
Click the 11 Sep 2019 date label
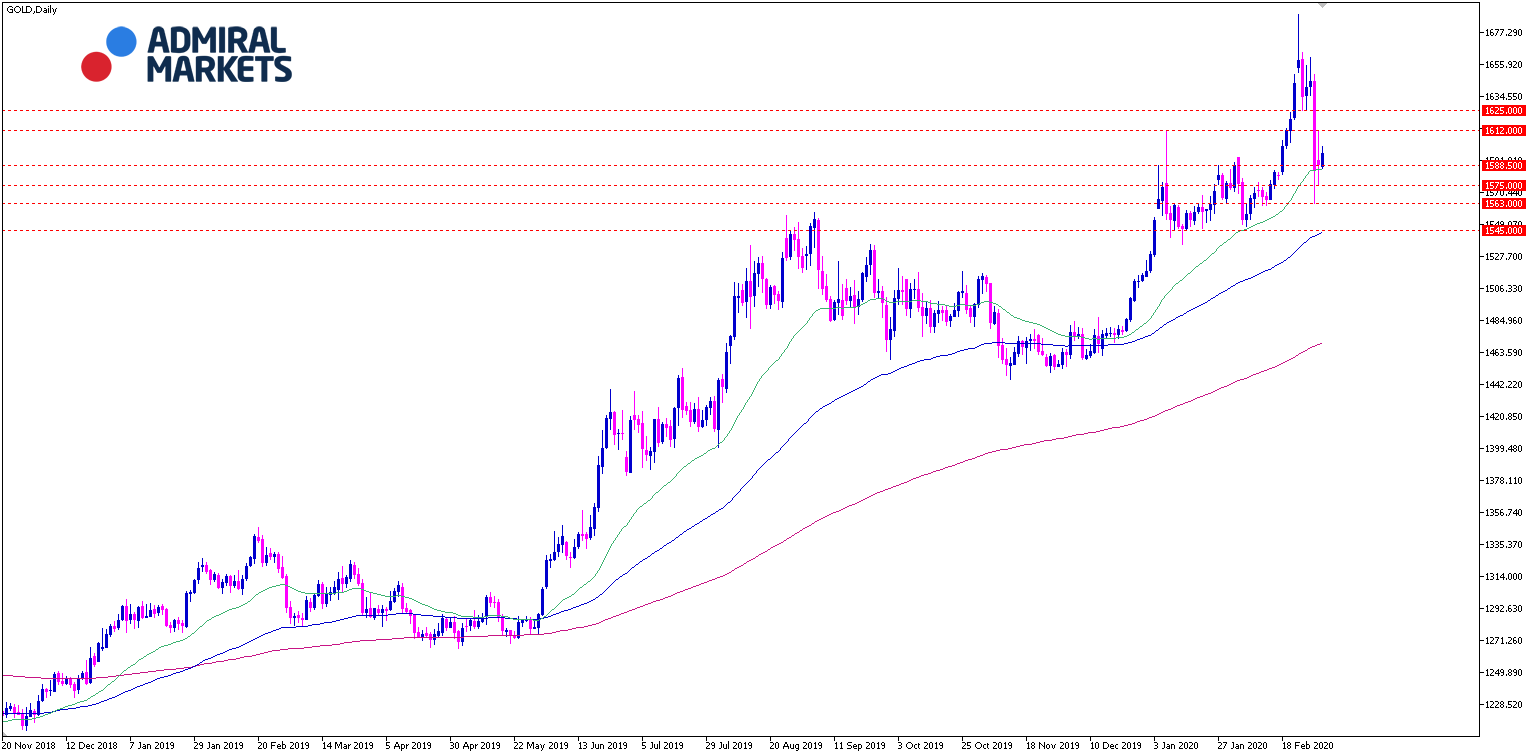click(858, 746)
